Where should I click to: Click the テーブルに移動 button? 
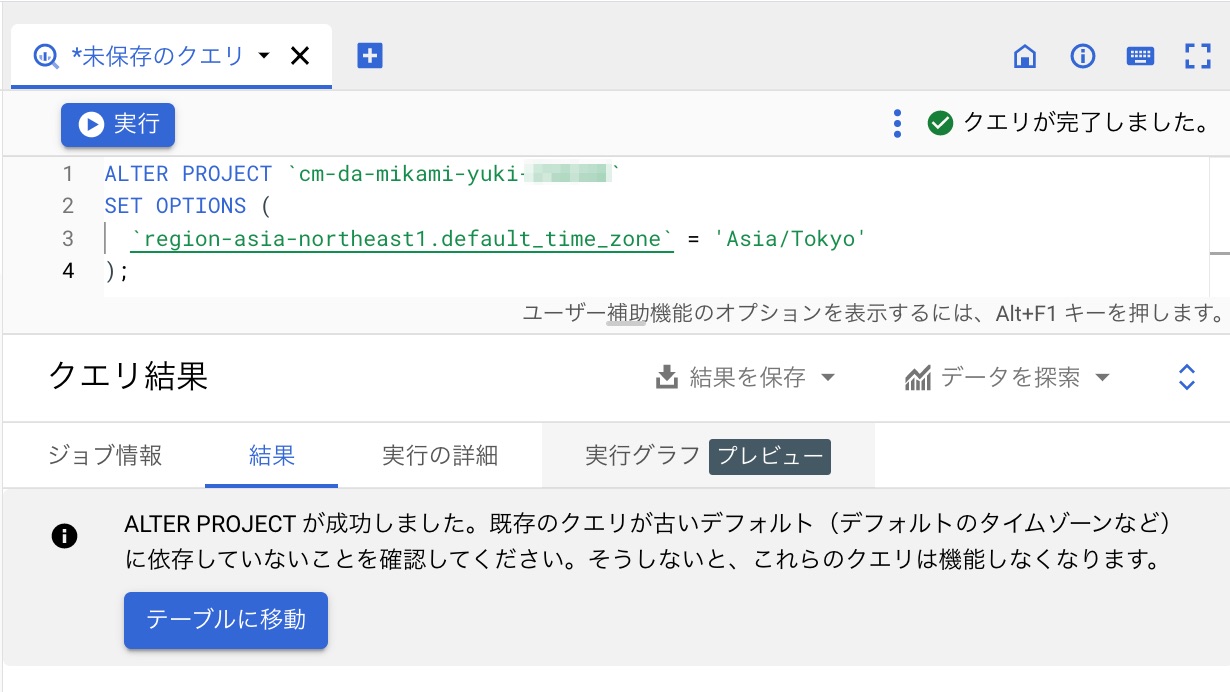[225, 620]
